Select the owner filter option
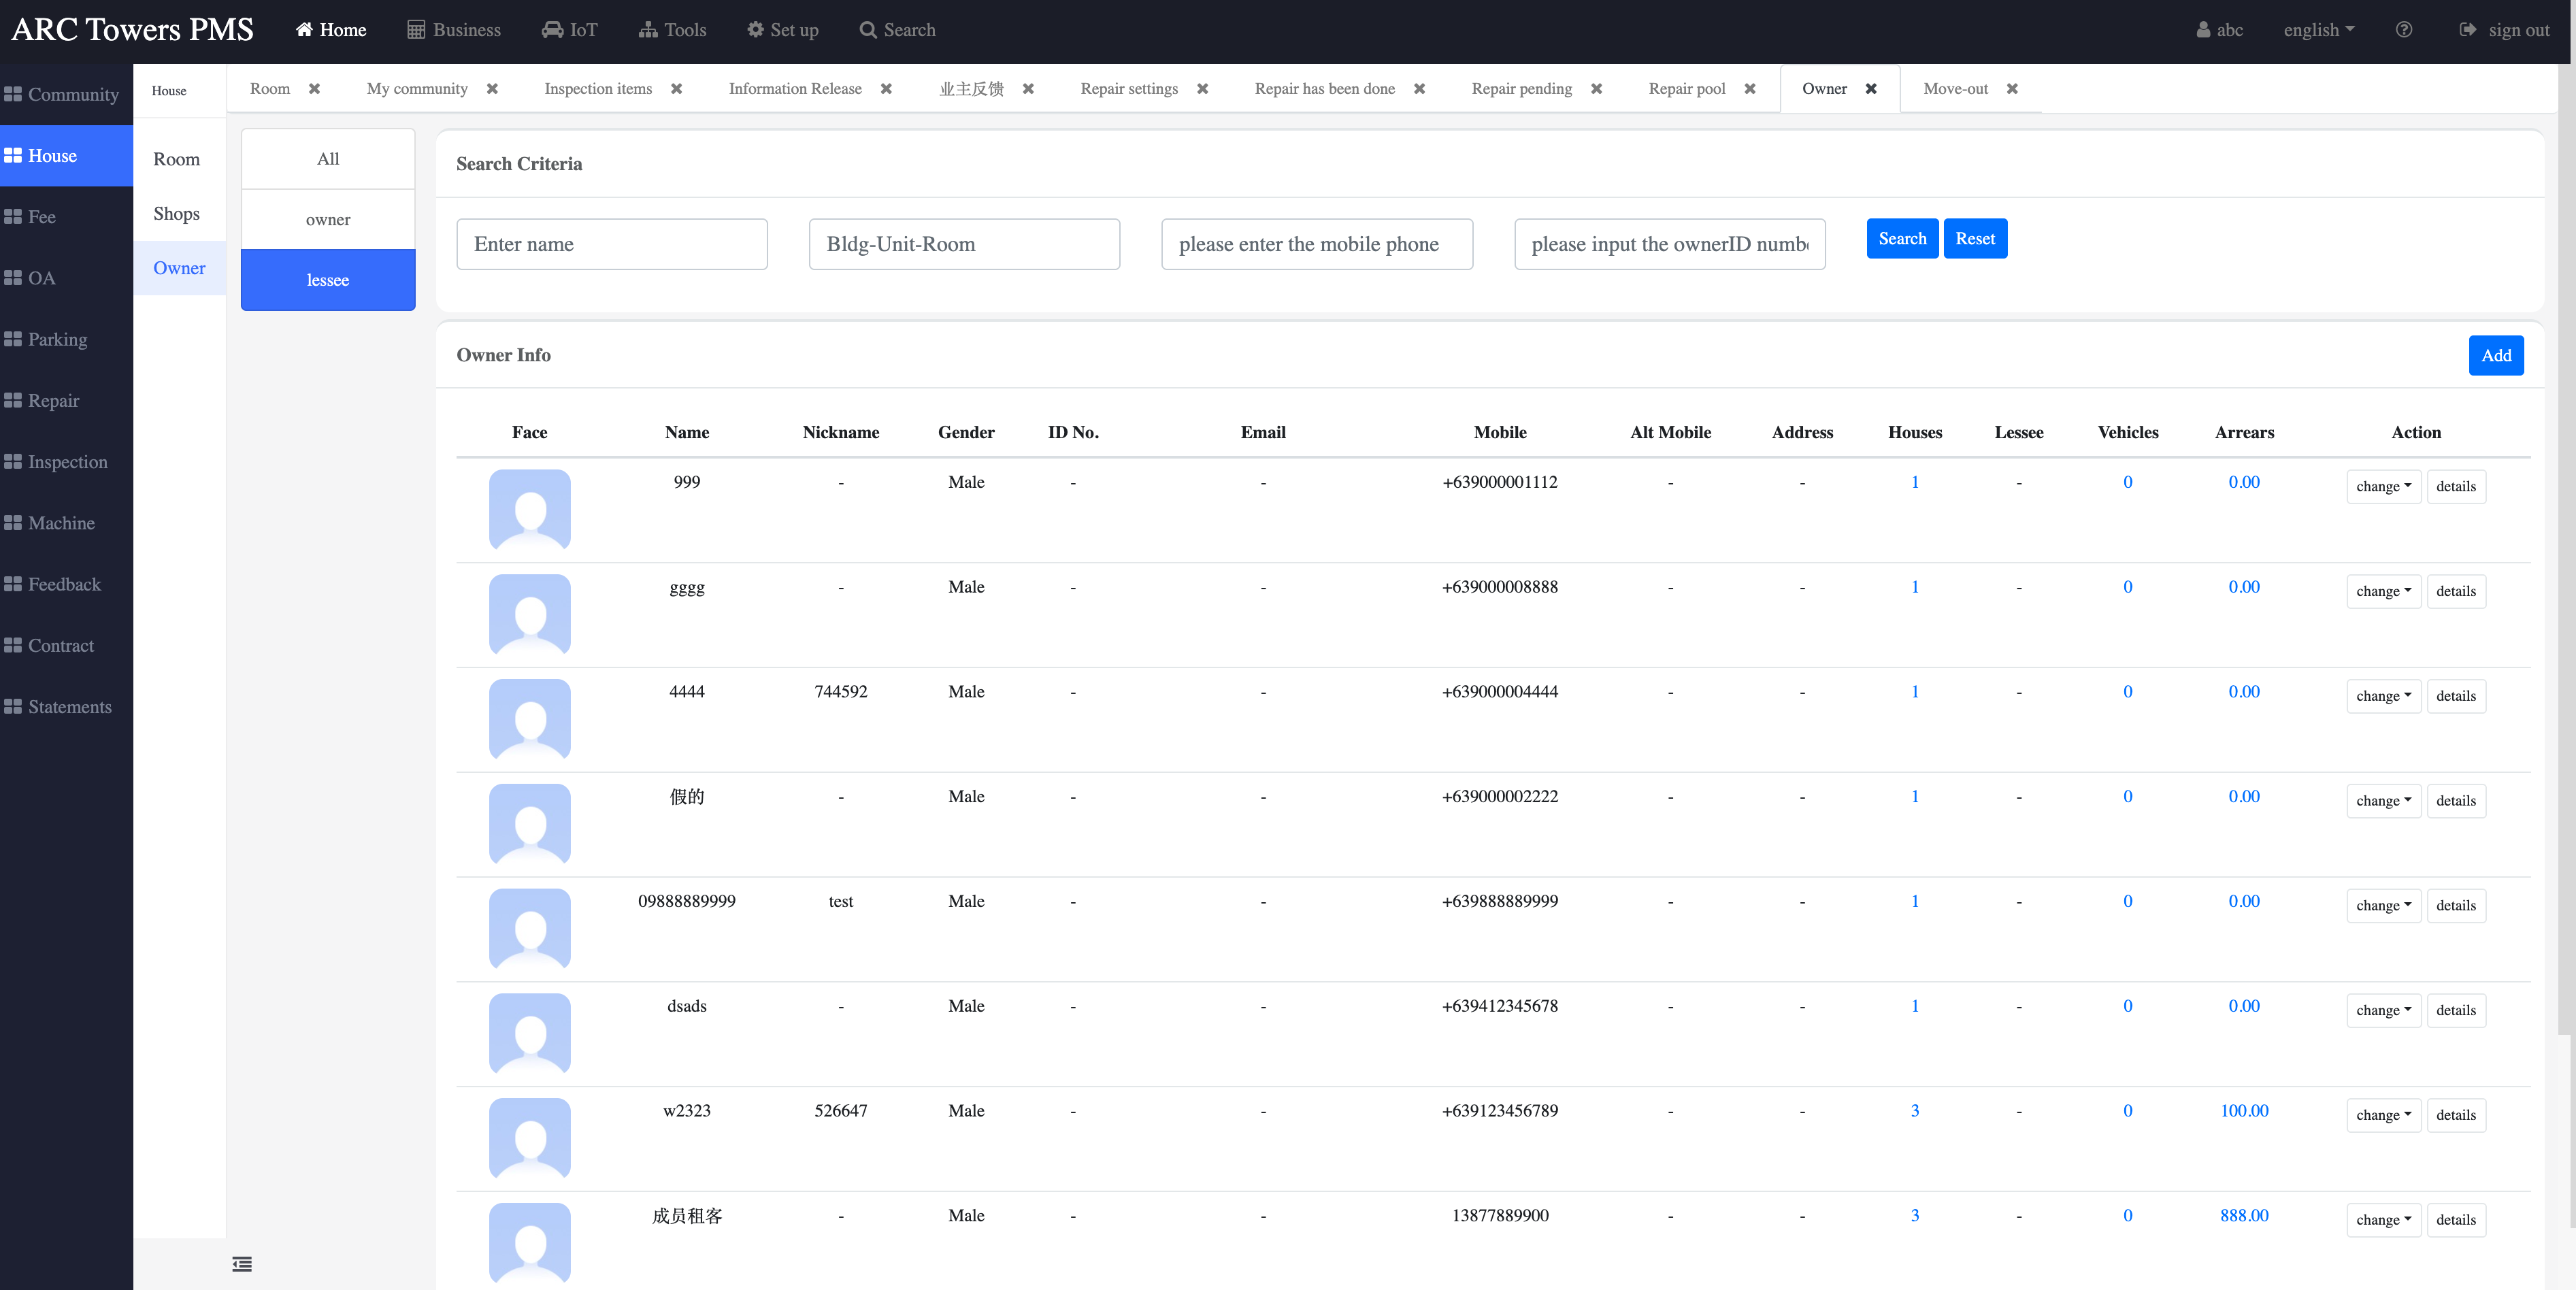The height and width of the screenshot is (1290, 2576). pyautogui.click(x=328, y=220)
